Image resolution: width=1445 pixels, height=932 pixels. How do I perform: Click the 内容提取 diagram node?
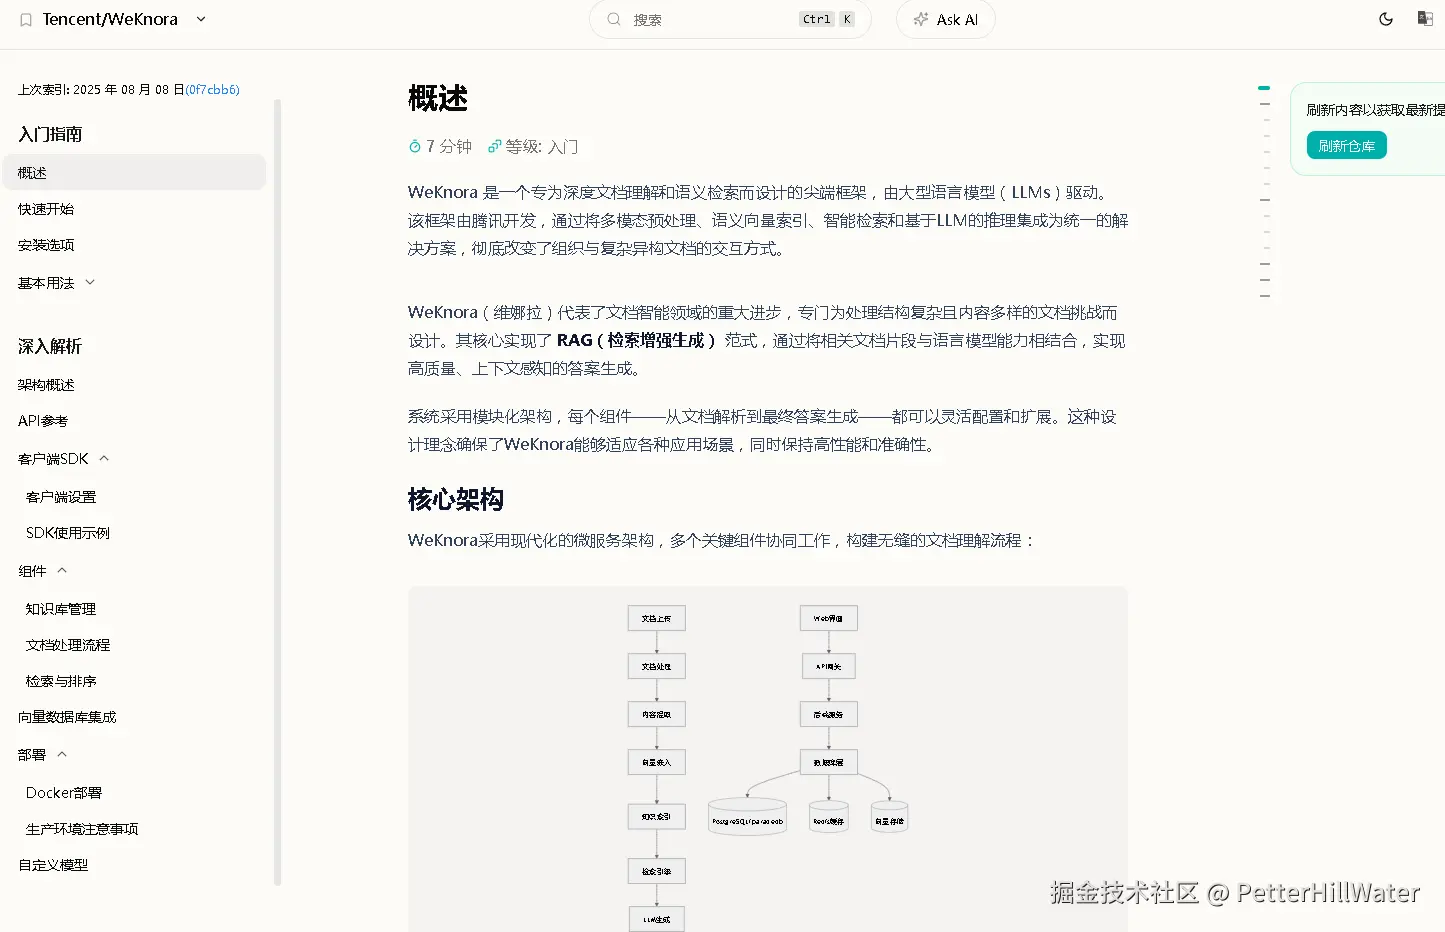coord(657,714)
